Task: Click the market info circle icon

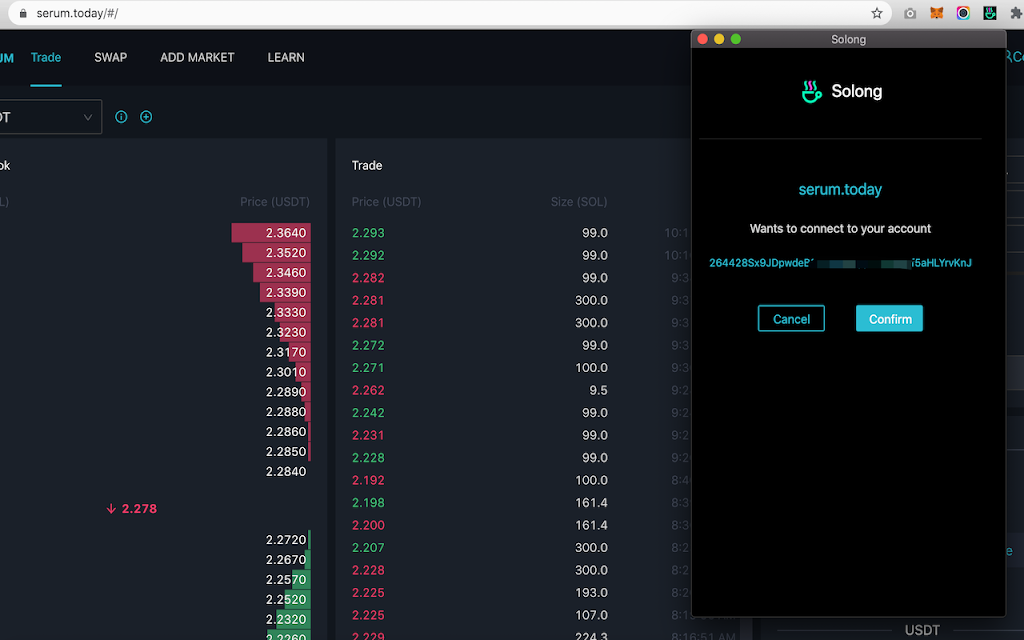Action: (x=121, y=117)
